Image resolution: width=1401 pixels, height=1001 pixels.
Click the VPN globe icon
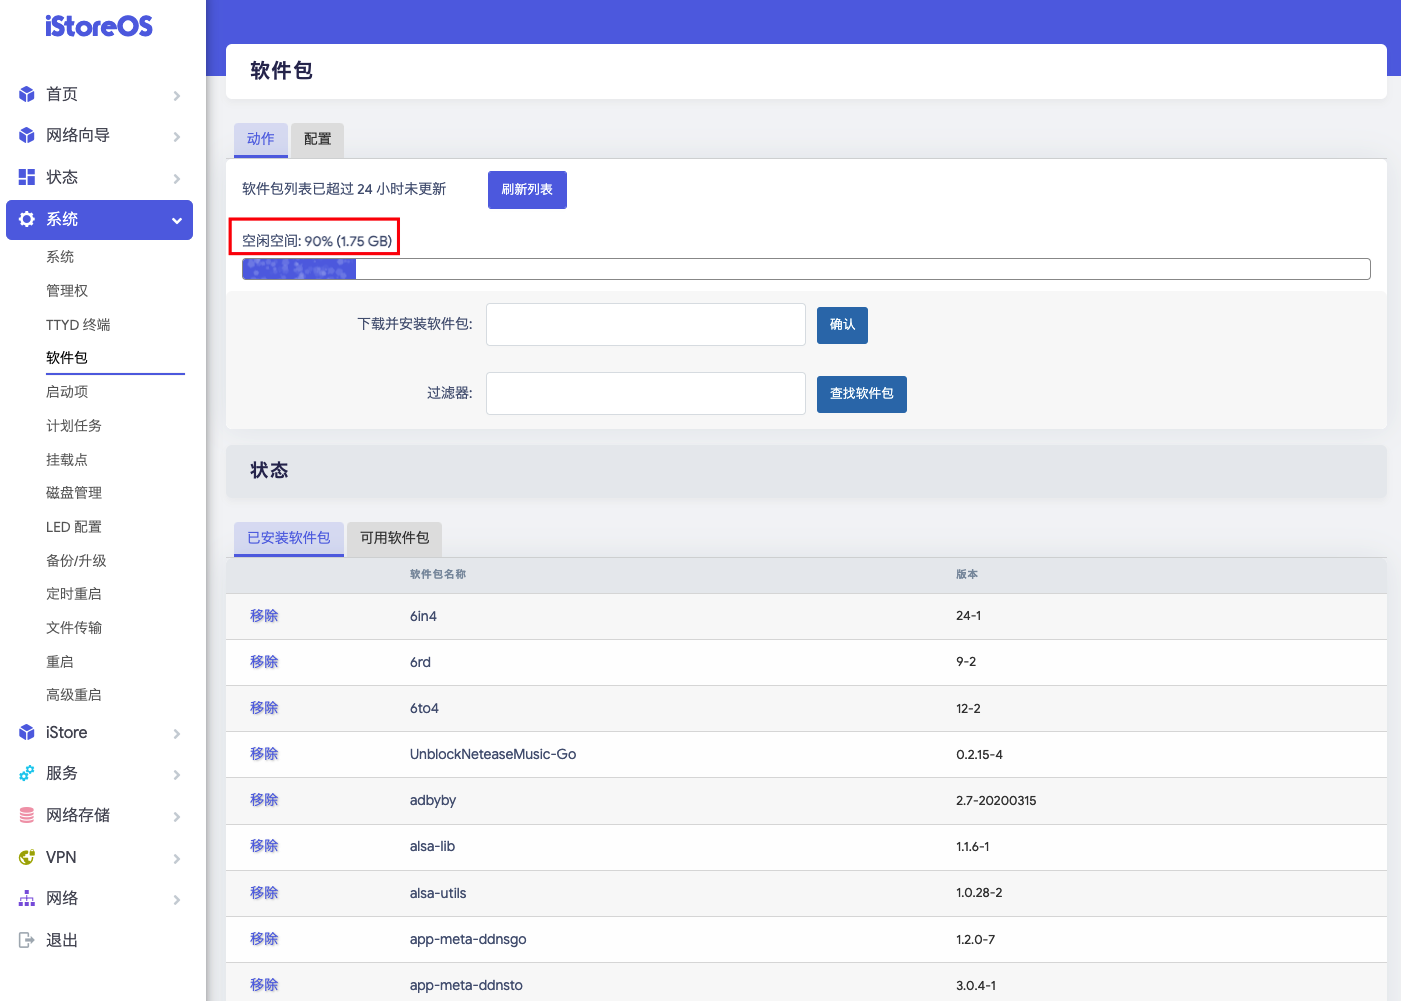point(26,857)
